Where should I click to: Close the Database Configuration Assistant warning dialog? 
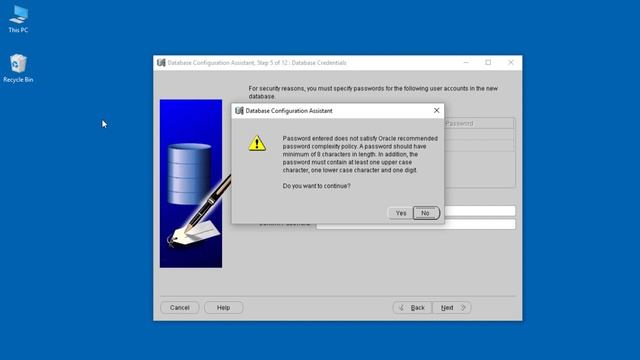(x=436, y=111)
